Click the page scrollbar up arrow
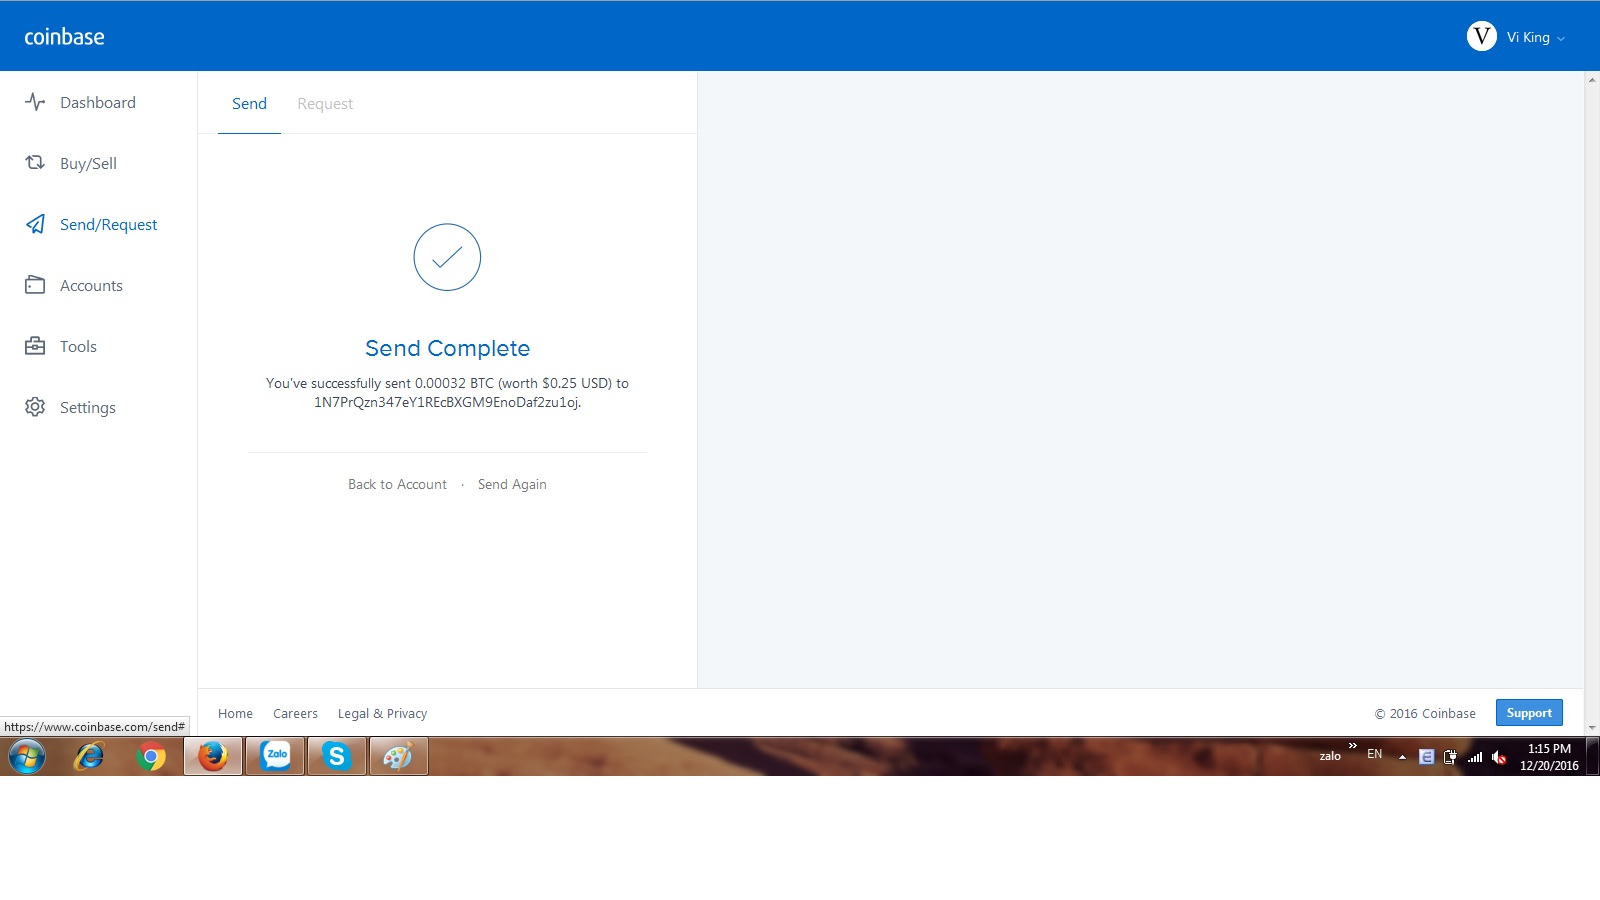Screen dimensions: 1600x900 pos(1592,79)
